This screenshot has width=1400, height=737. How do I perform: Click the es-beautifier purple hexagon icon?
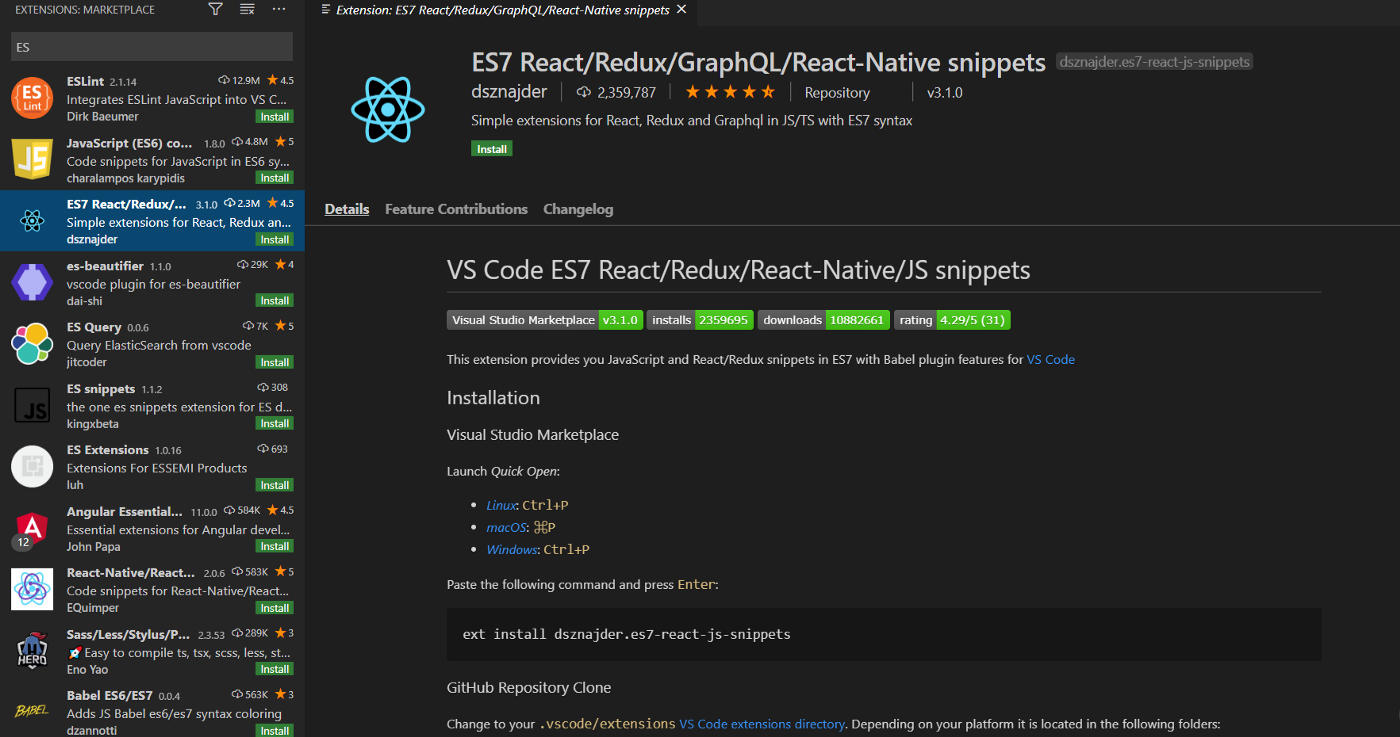[x=32, y=283]
